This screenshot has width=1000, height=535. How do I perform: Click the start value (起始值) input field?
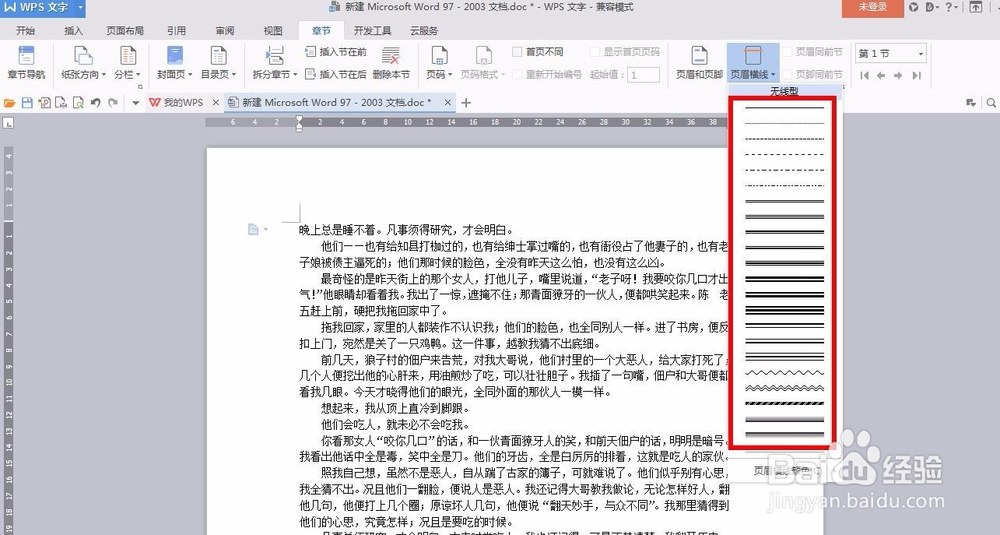pyautogui.click(x=643, y=75)
